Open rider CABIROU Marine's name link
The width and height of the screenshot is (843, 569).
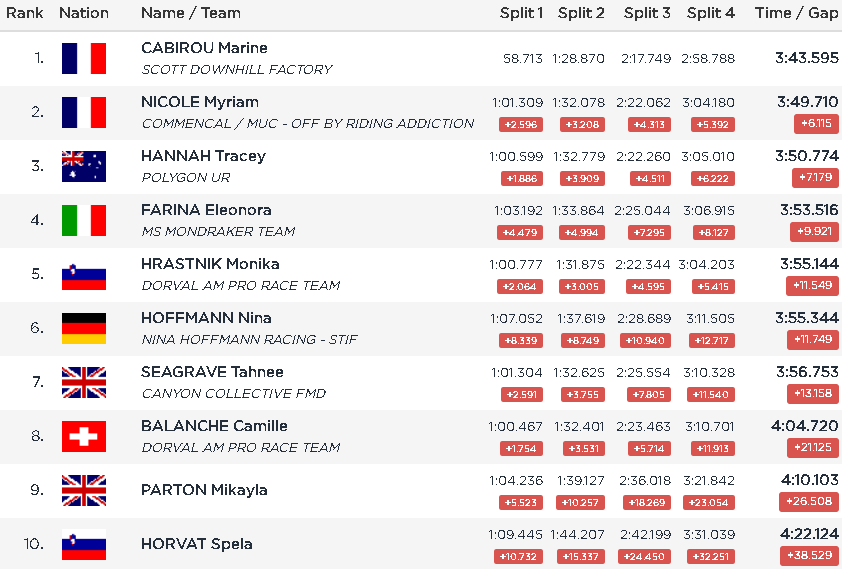coord(204,48)
